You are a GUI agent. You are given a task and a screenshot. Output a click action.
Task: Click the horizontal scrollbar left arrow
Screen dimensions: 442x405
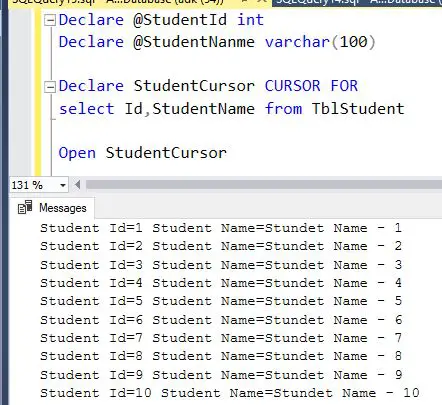coord(77,185)
